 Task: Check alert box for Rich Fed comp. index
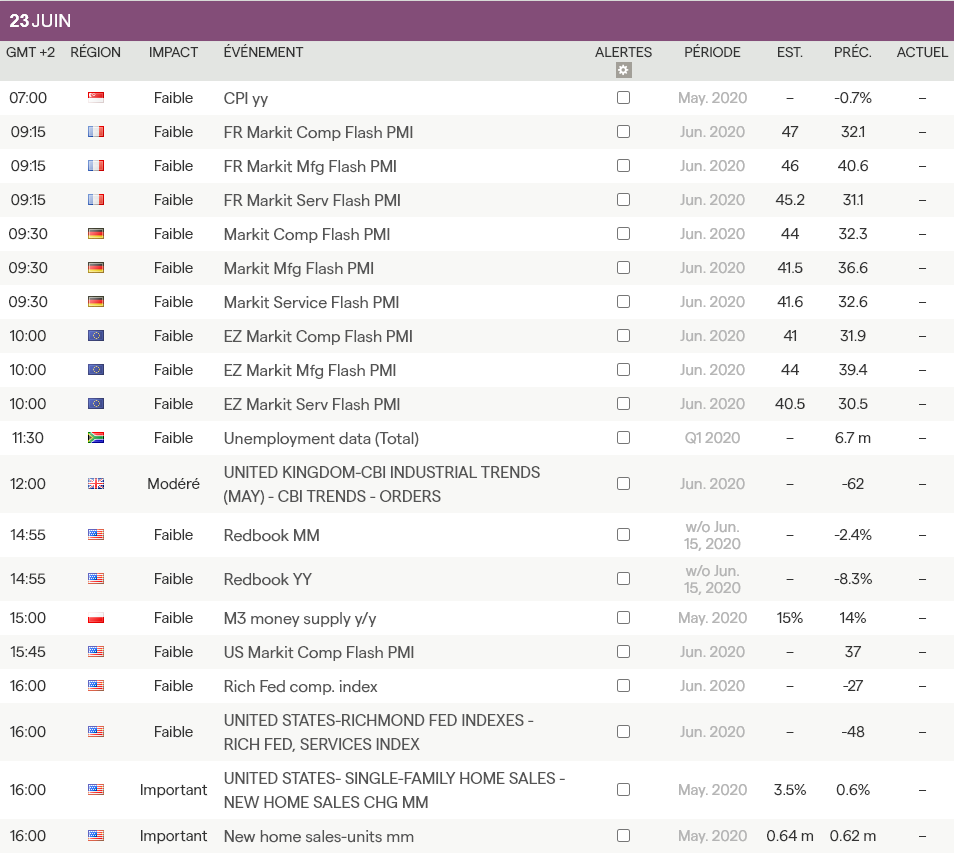623,686
